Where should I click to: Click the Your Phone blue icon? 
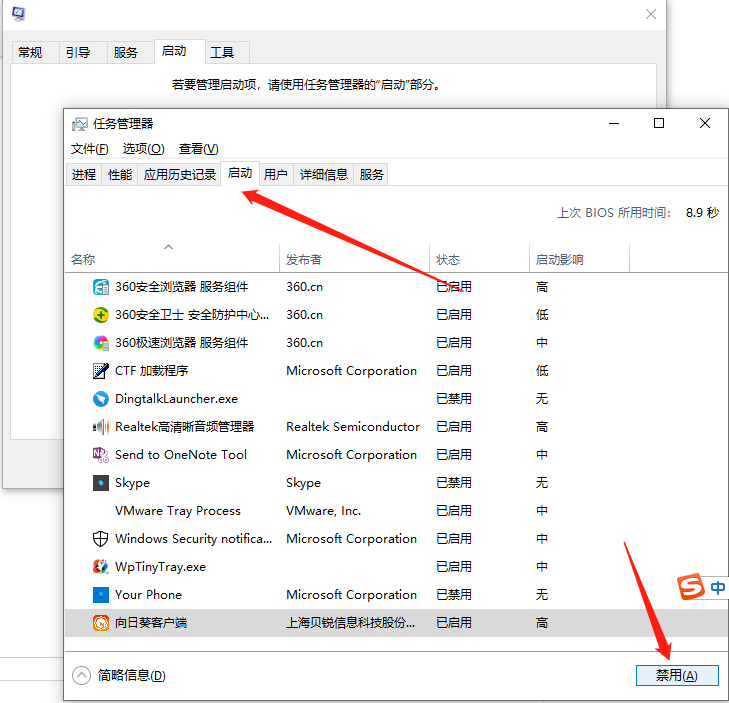pyautogui.click(x=100, y=595)
